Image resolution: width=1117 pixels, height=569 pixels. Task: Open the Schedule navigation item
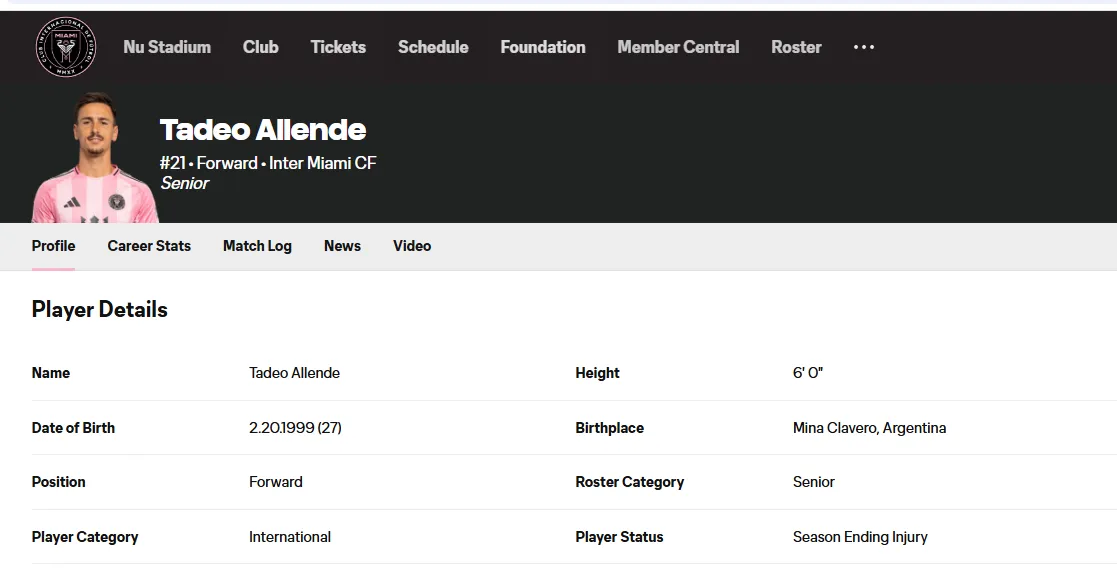(x=433, y=47)
